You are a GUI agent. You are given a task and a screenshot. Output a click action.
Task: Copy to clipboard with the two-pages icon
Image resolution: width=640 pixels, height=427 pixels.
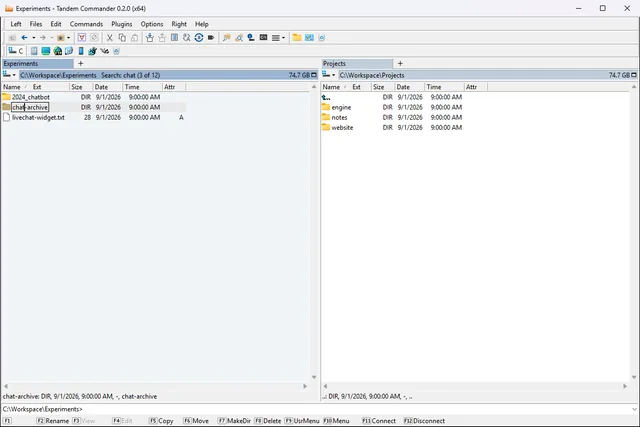tap(122, 38)
